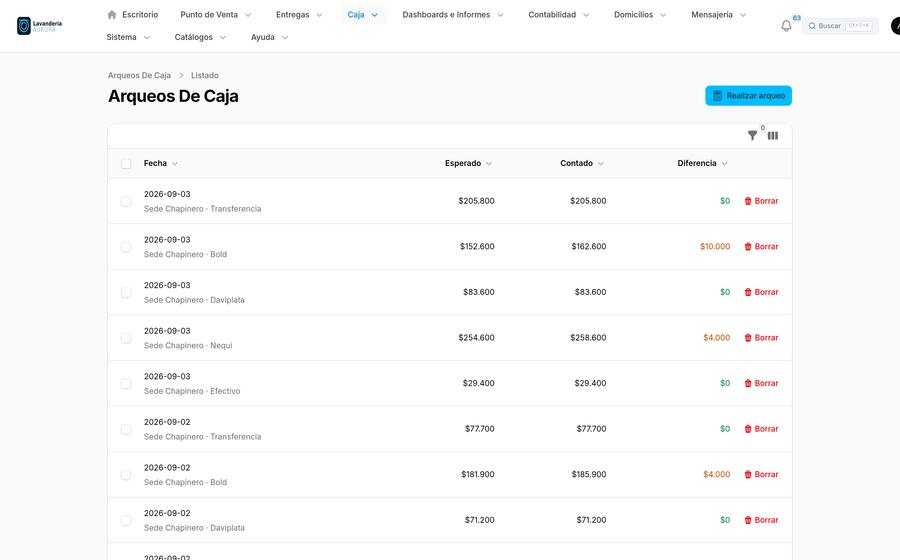
Task: Open the Caja dropdown menu
Action: pyautogui.click(x=363, y=14)
